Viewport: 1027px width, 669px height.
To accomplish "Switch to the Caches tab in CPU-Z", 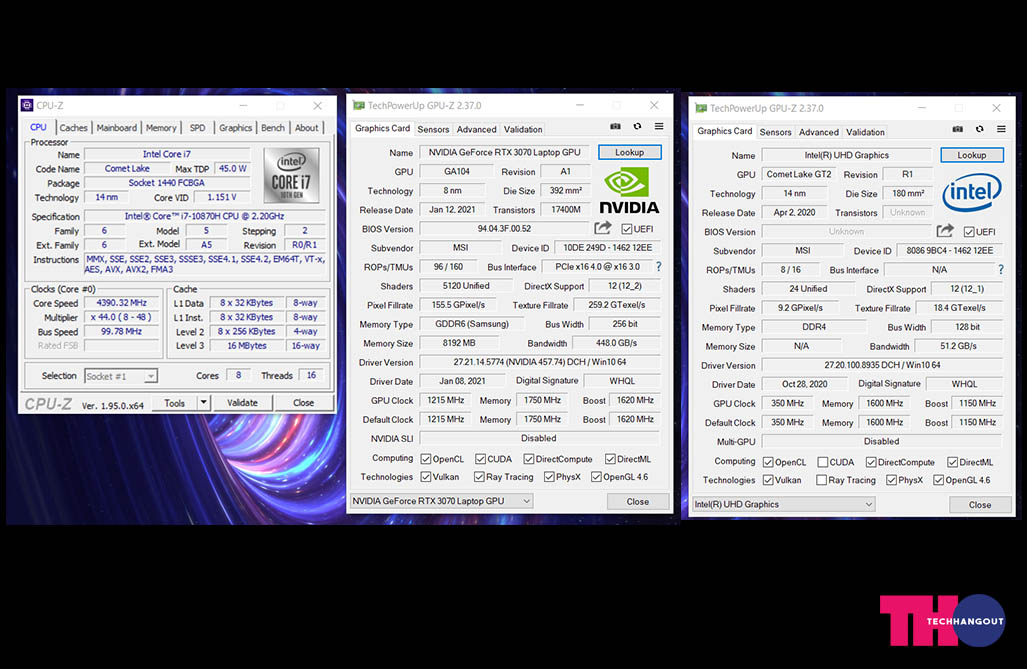I will coord(73,128).
